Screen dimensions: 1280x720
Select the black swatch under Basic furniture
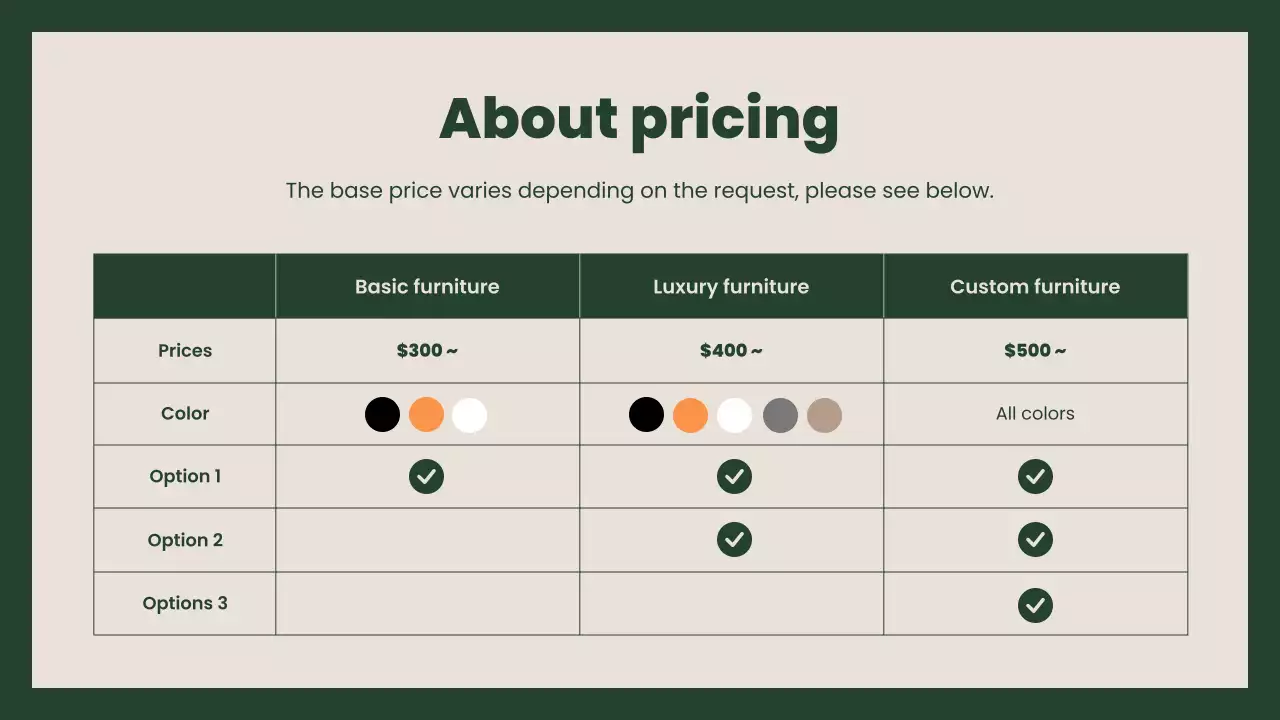coord(382,414)
